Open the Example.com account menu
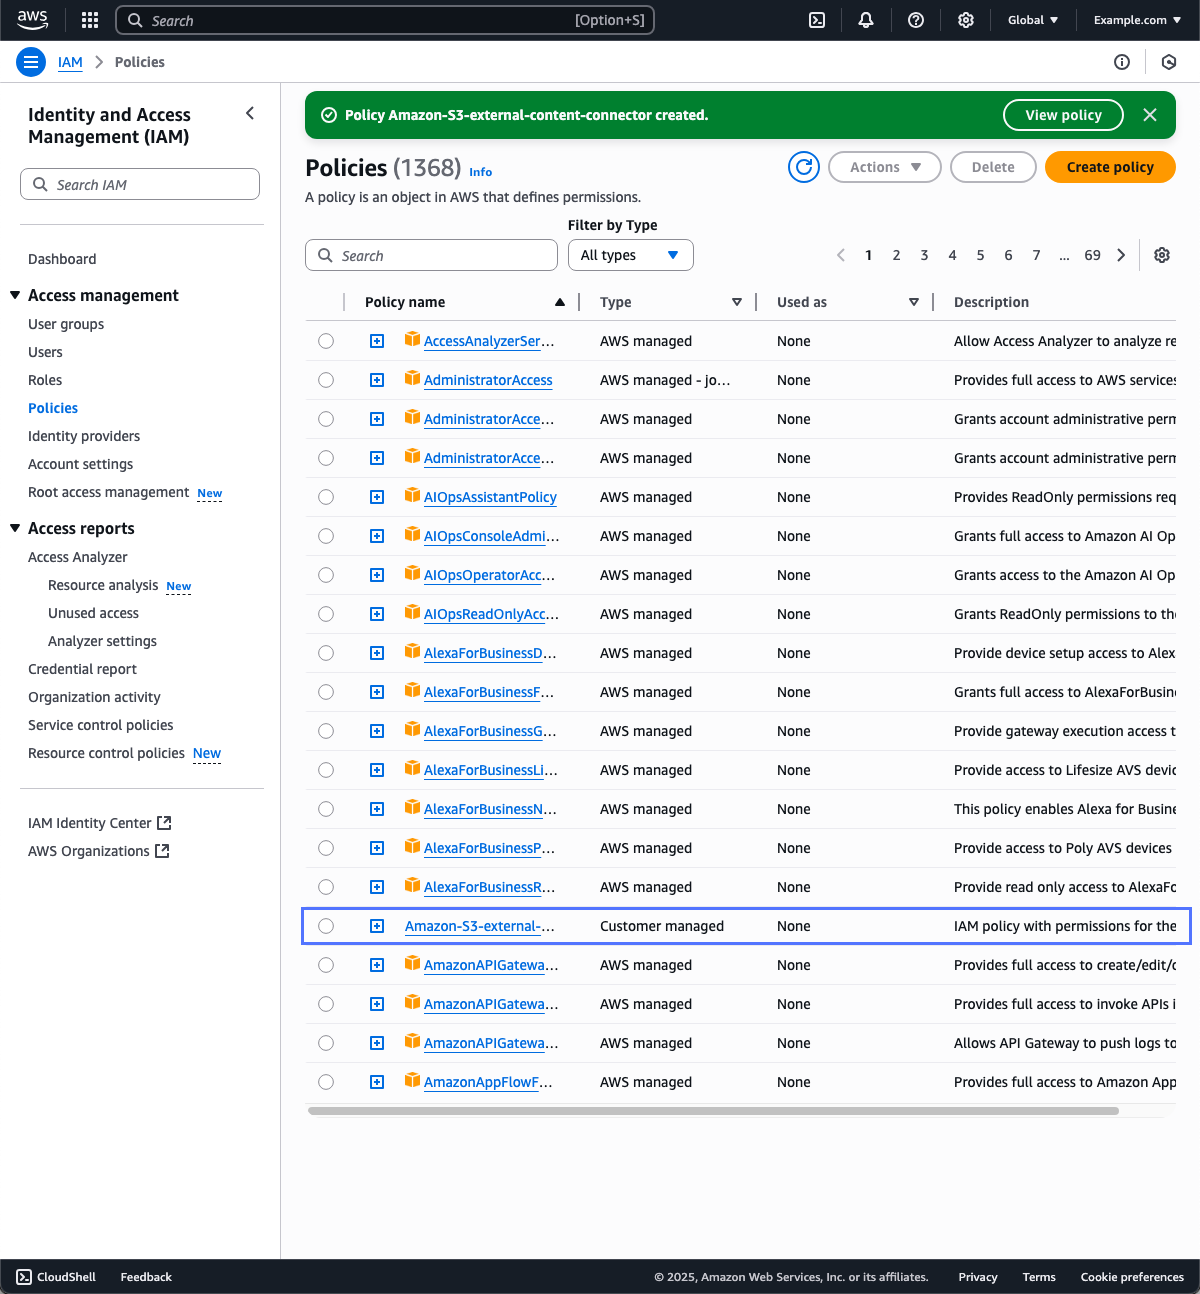The height and width of the screenshot is (1294, 1200). pyautogui.click(x=1137, y=20)
